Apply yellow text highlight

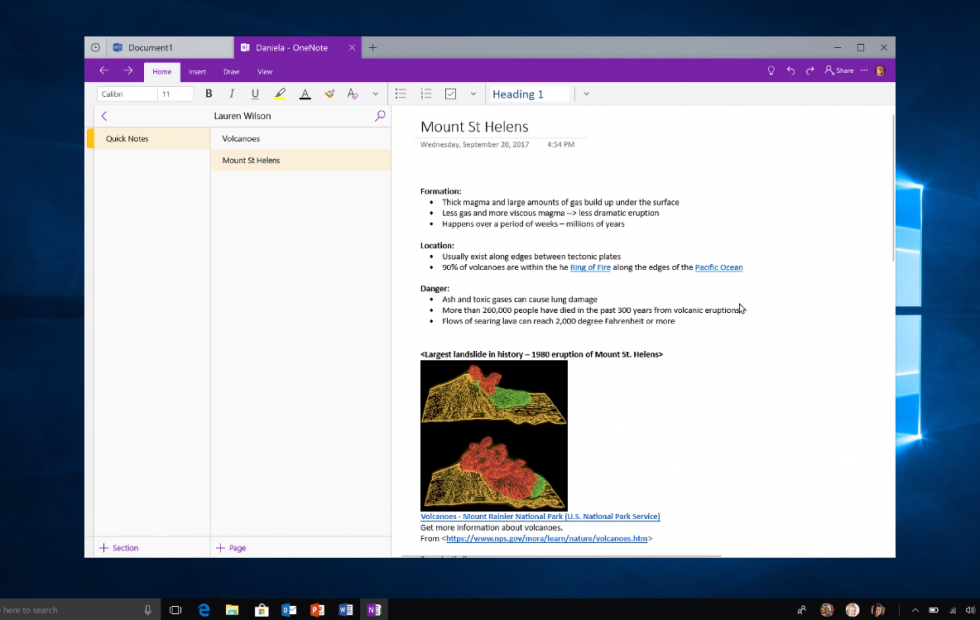pos(280,94)
